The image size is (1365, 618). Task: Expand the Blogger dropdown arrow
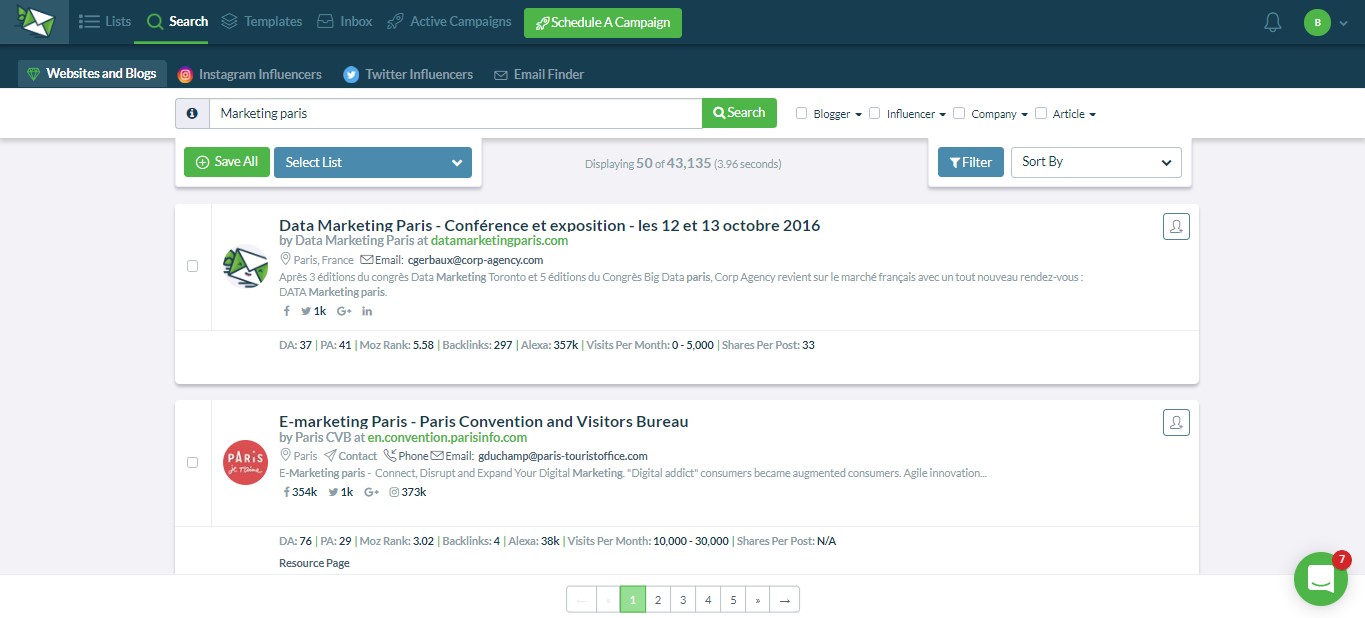858,115
